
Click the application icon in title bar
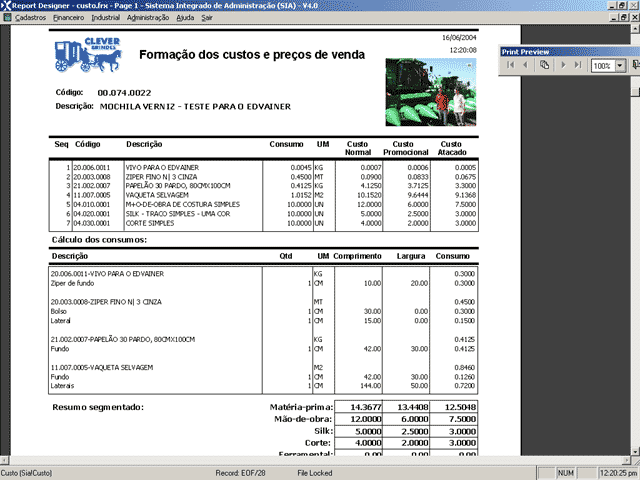point(6,5)
